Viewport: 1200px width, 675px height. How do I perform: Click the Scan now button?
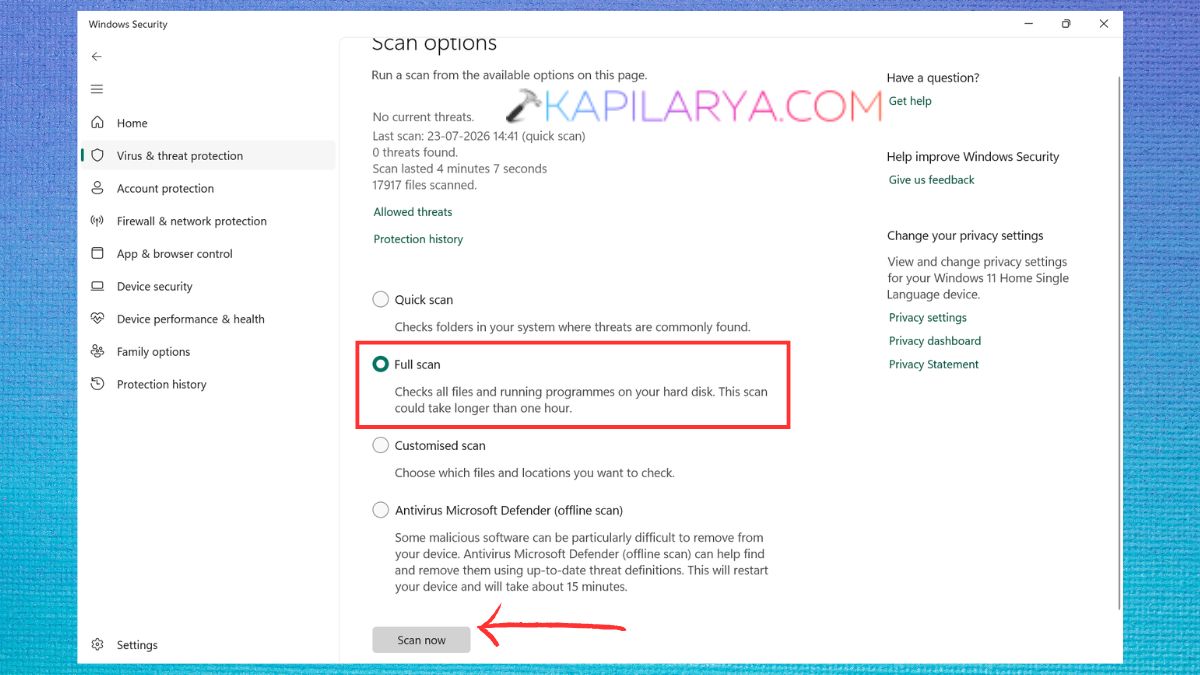[421, 640]
